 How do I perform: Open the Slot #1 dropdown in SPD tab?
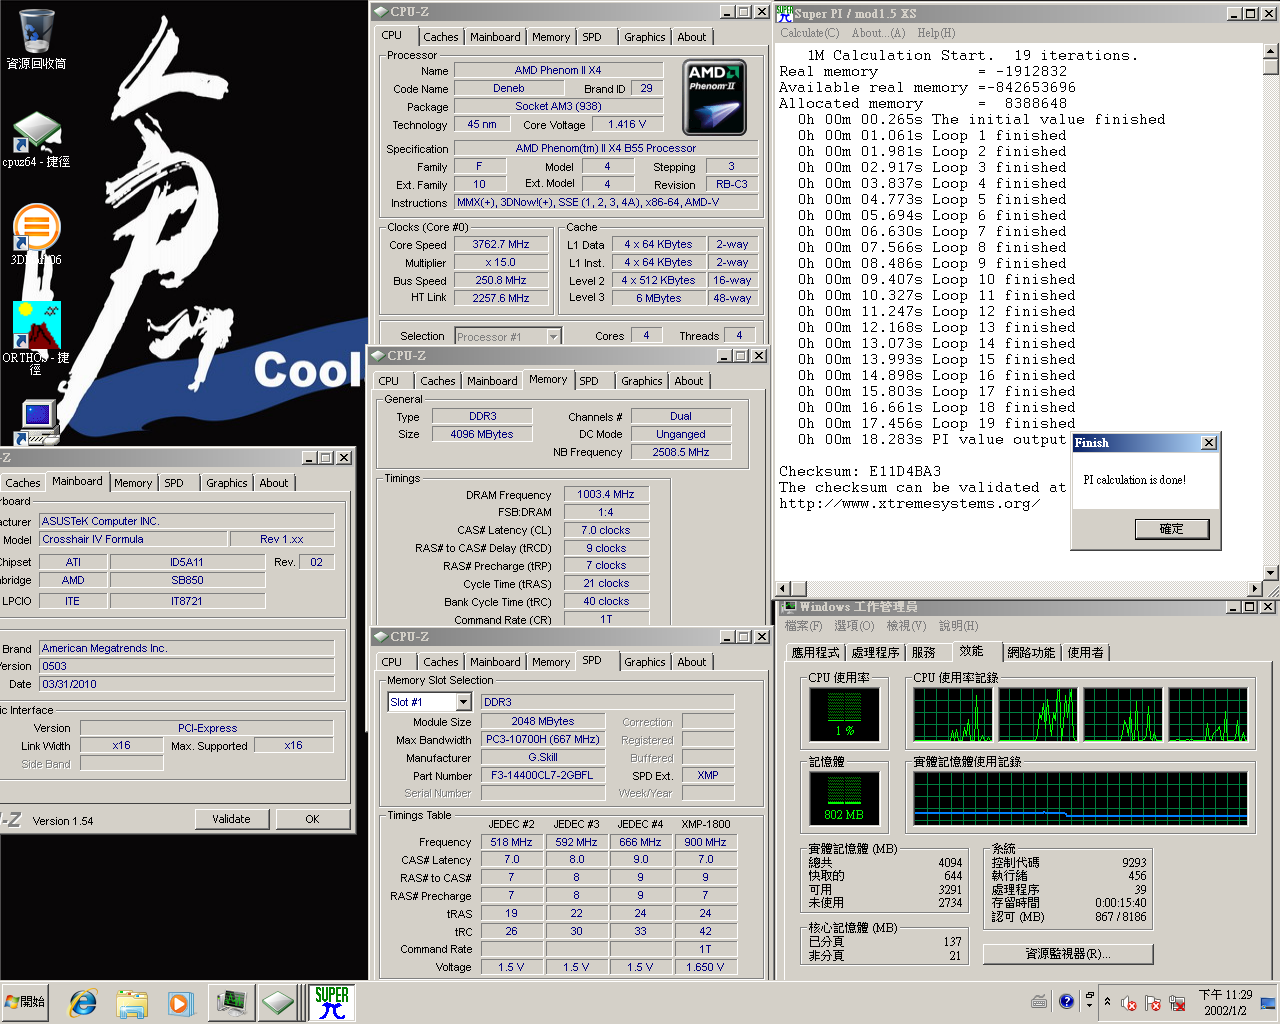(x=463, y=702)
